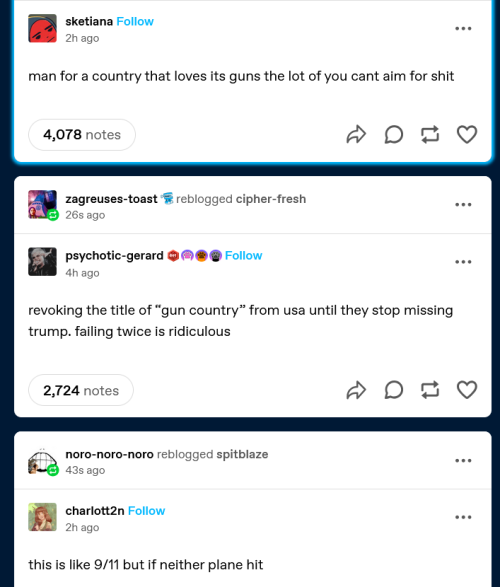Open the reply bubble on psychotic-gerard's post
The height and width of the screenshot is (587, 500).
click(x=394, y=390)
